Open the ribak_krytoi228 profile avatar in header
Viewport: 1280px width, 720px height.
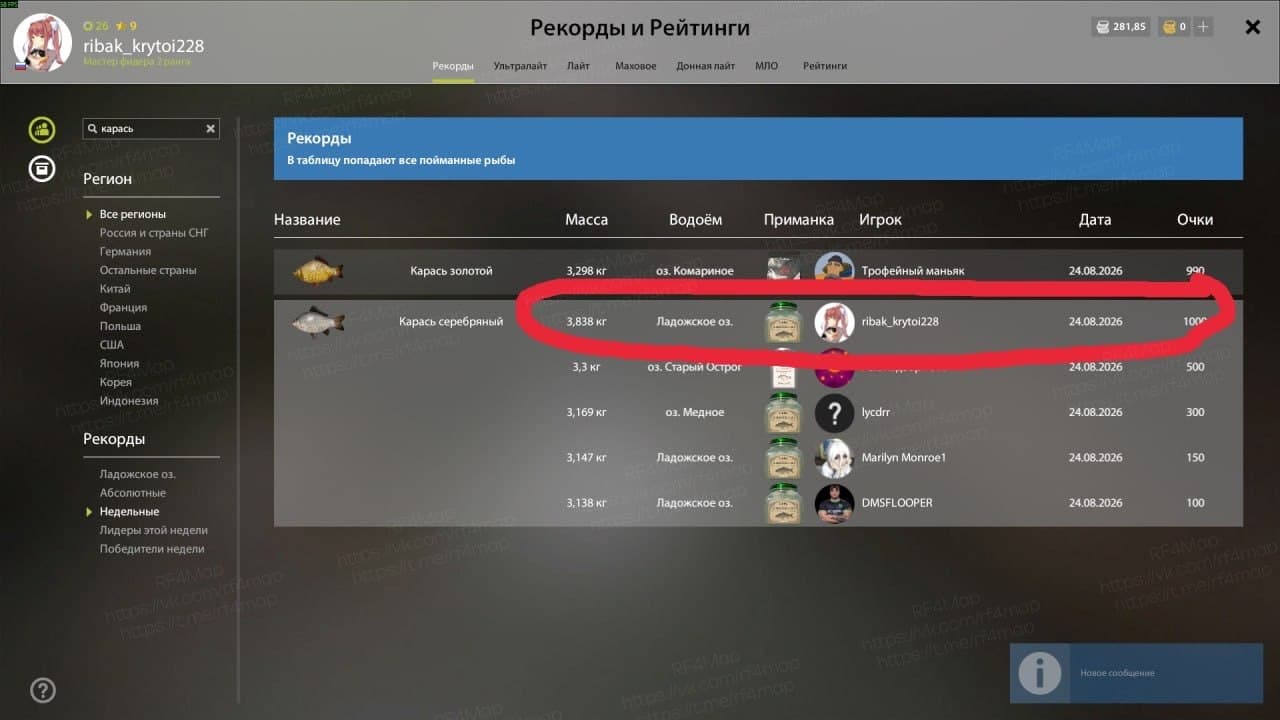(x=42, y=42)
